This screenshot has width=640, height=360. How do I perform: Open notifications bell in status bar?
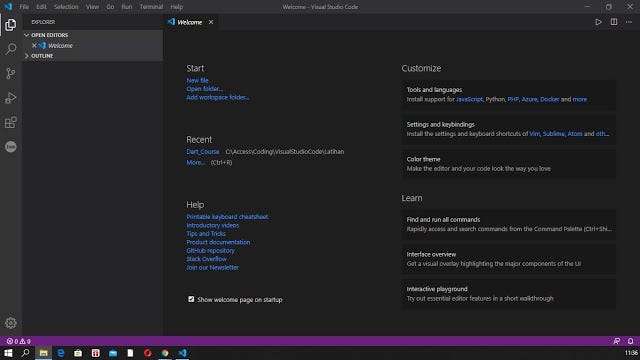point(631,341)
